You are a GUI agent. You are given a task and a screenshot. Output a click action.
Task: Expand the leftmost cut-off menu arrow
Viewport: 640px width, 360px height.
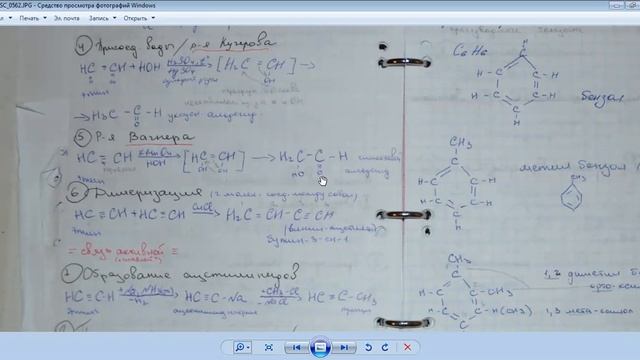(x=10, y=18)
